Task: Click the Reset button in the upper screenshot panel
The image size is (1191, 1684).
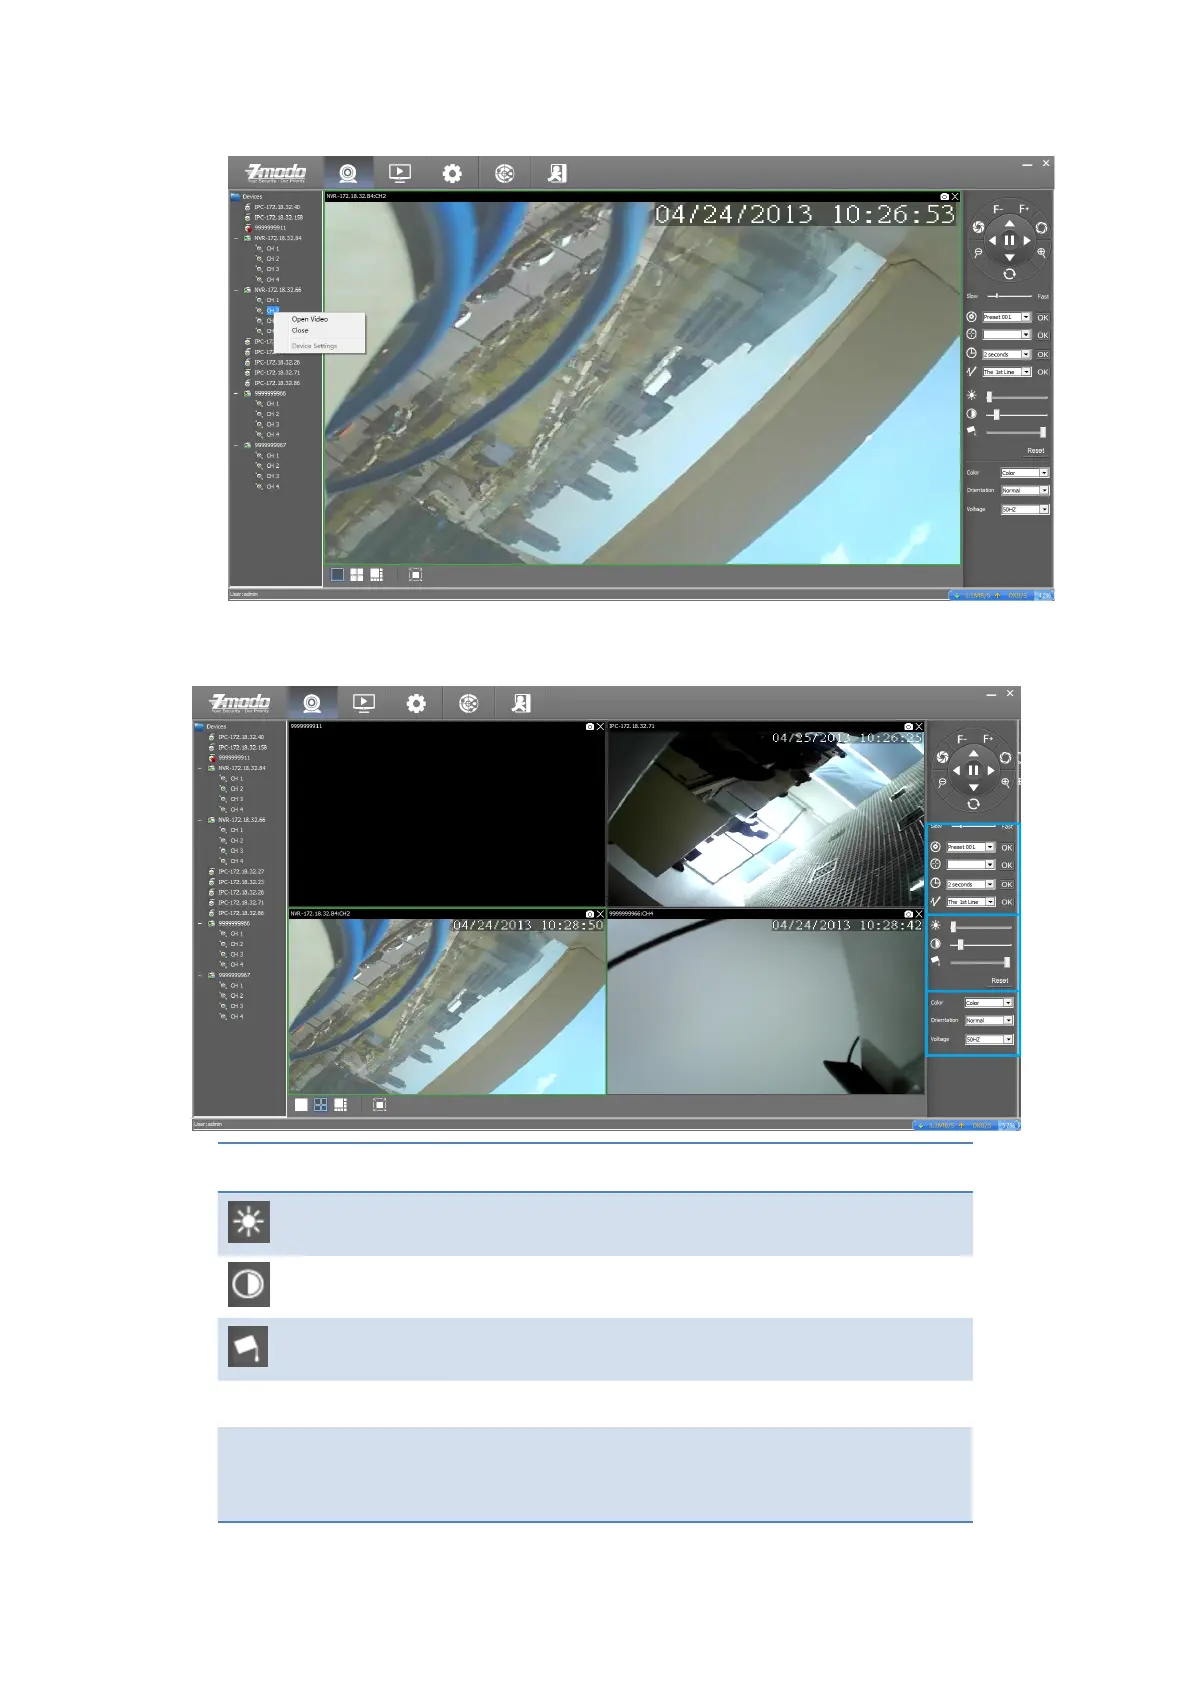Action: point(1035,450)
